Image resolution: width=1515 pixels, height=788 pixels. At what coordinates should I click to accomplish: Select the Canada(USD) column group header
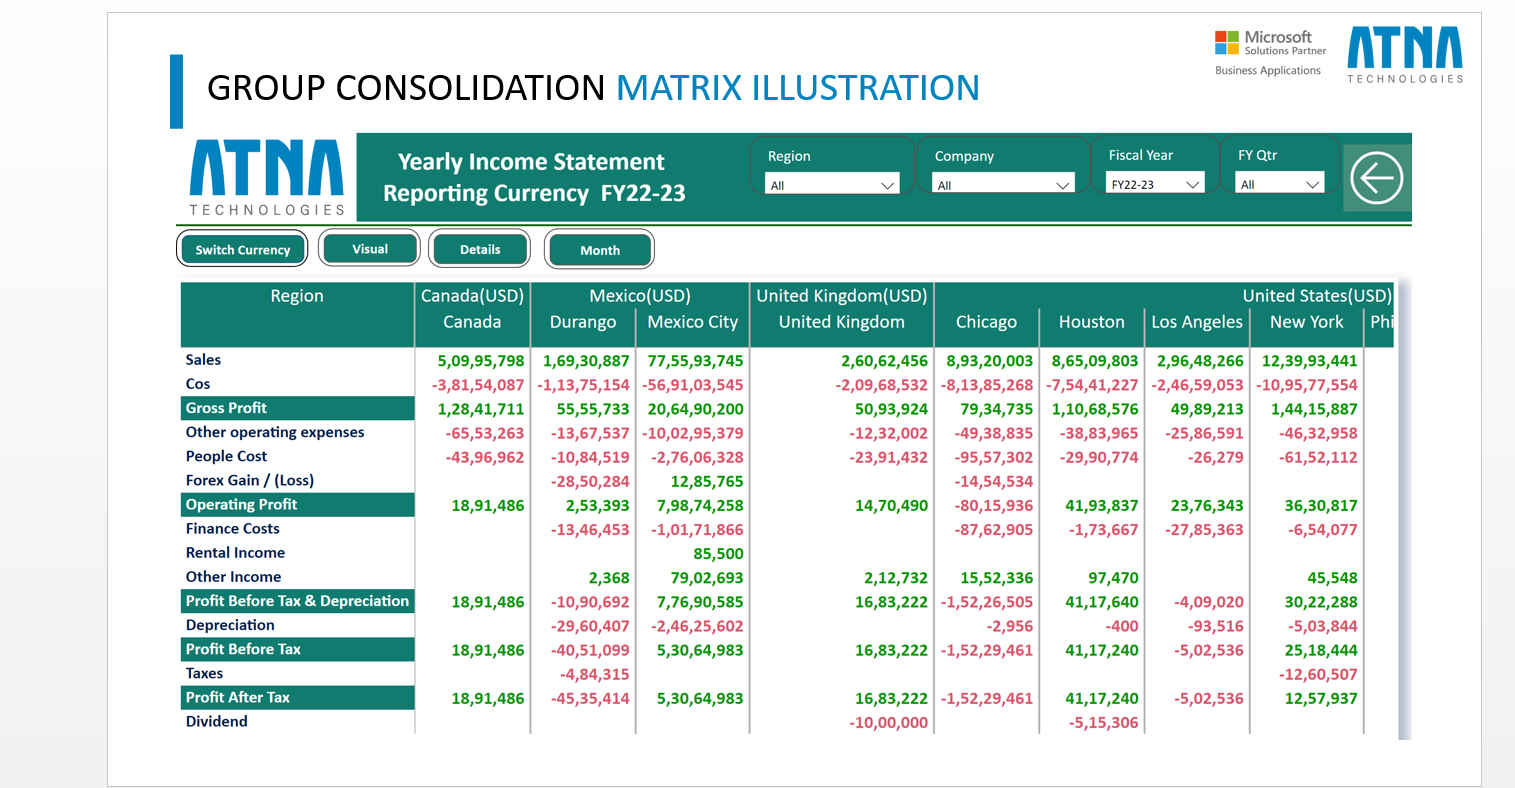click(472, 296)
